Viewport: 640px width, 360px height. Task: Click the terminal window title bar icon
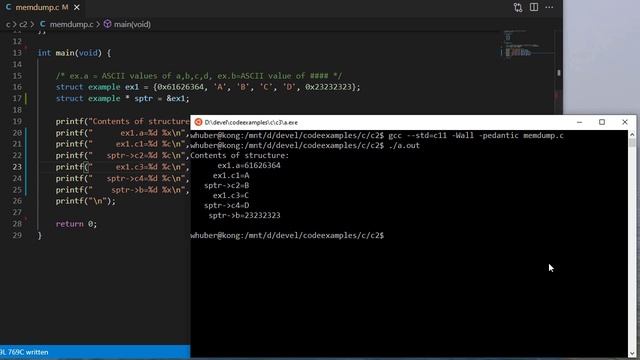[198, 122]
